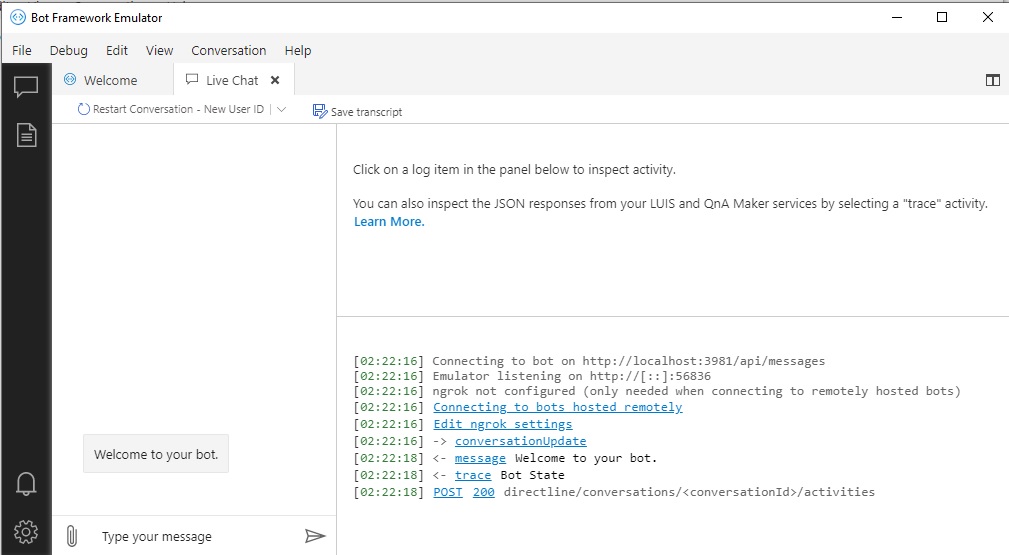
Task: Open the chat bots sidebar icon
Action: [x=26, y=87]
